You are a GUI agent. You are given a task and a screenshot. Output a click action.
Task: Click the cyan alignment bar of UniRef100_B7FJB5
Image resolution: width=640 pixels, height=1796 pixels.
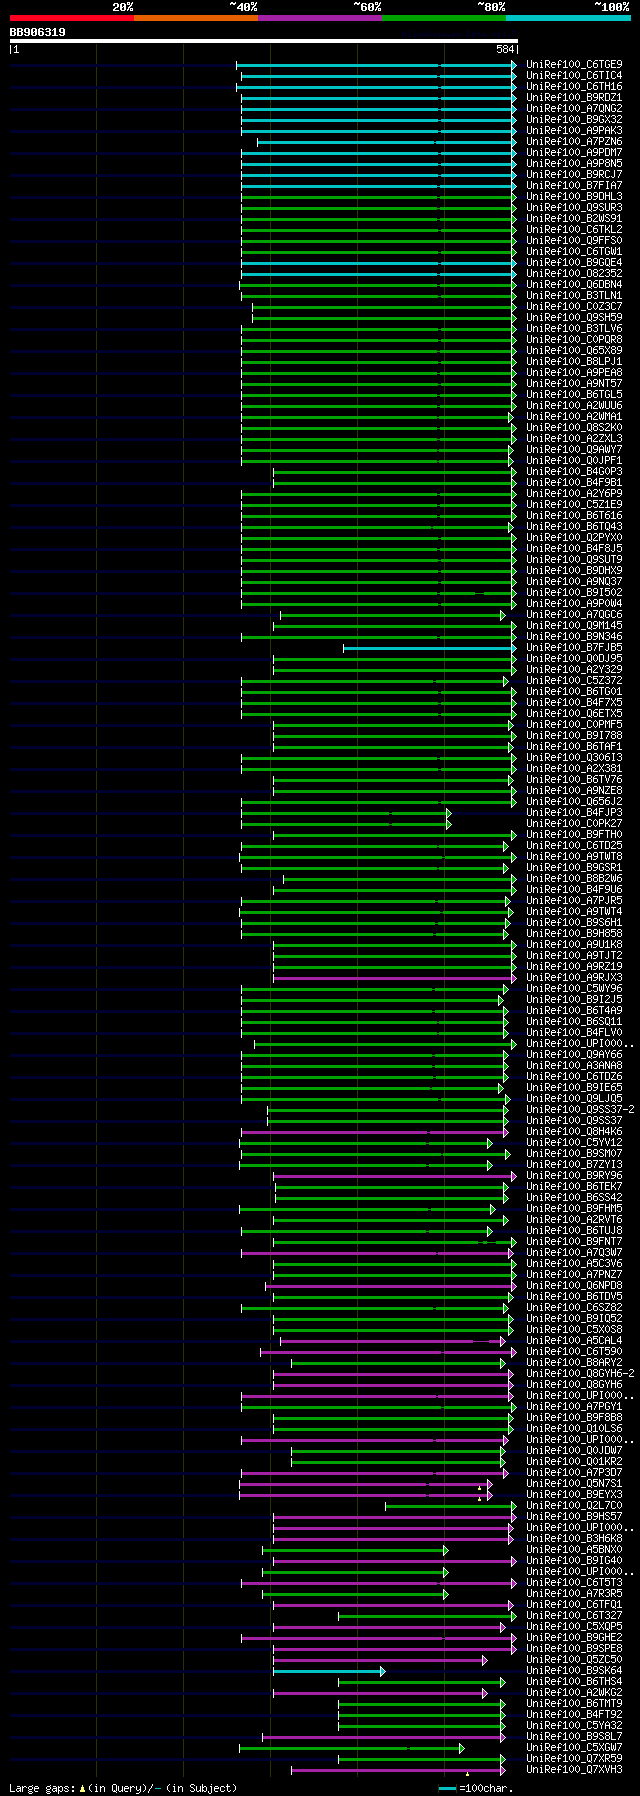tap(430, 648)
